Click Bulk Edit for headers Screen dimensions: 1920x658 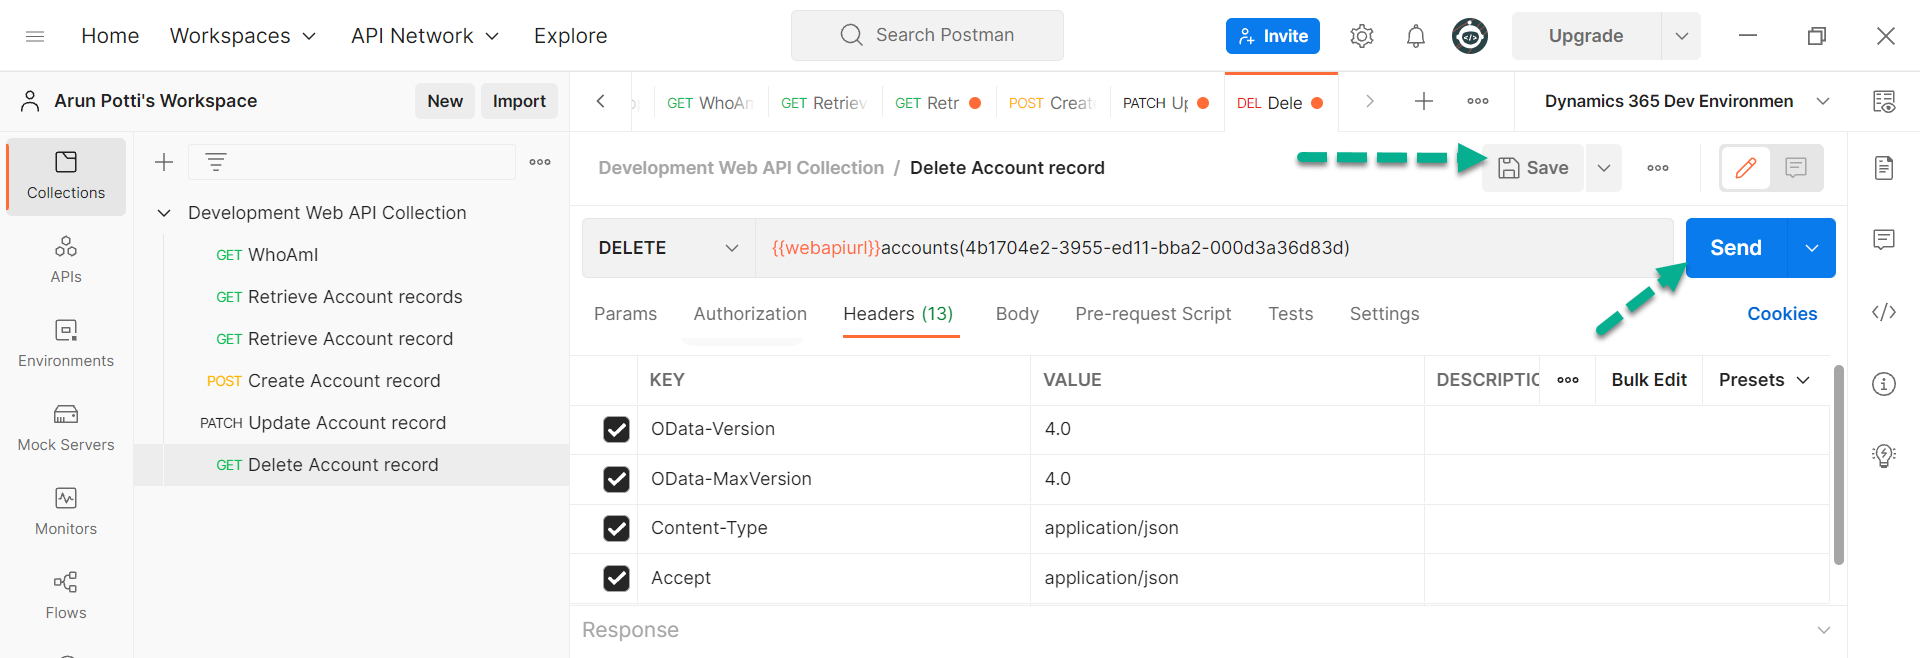[1649, 380]
